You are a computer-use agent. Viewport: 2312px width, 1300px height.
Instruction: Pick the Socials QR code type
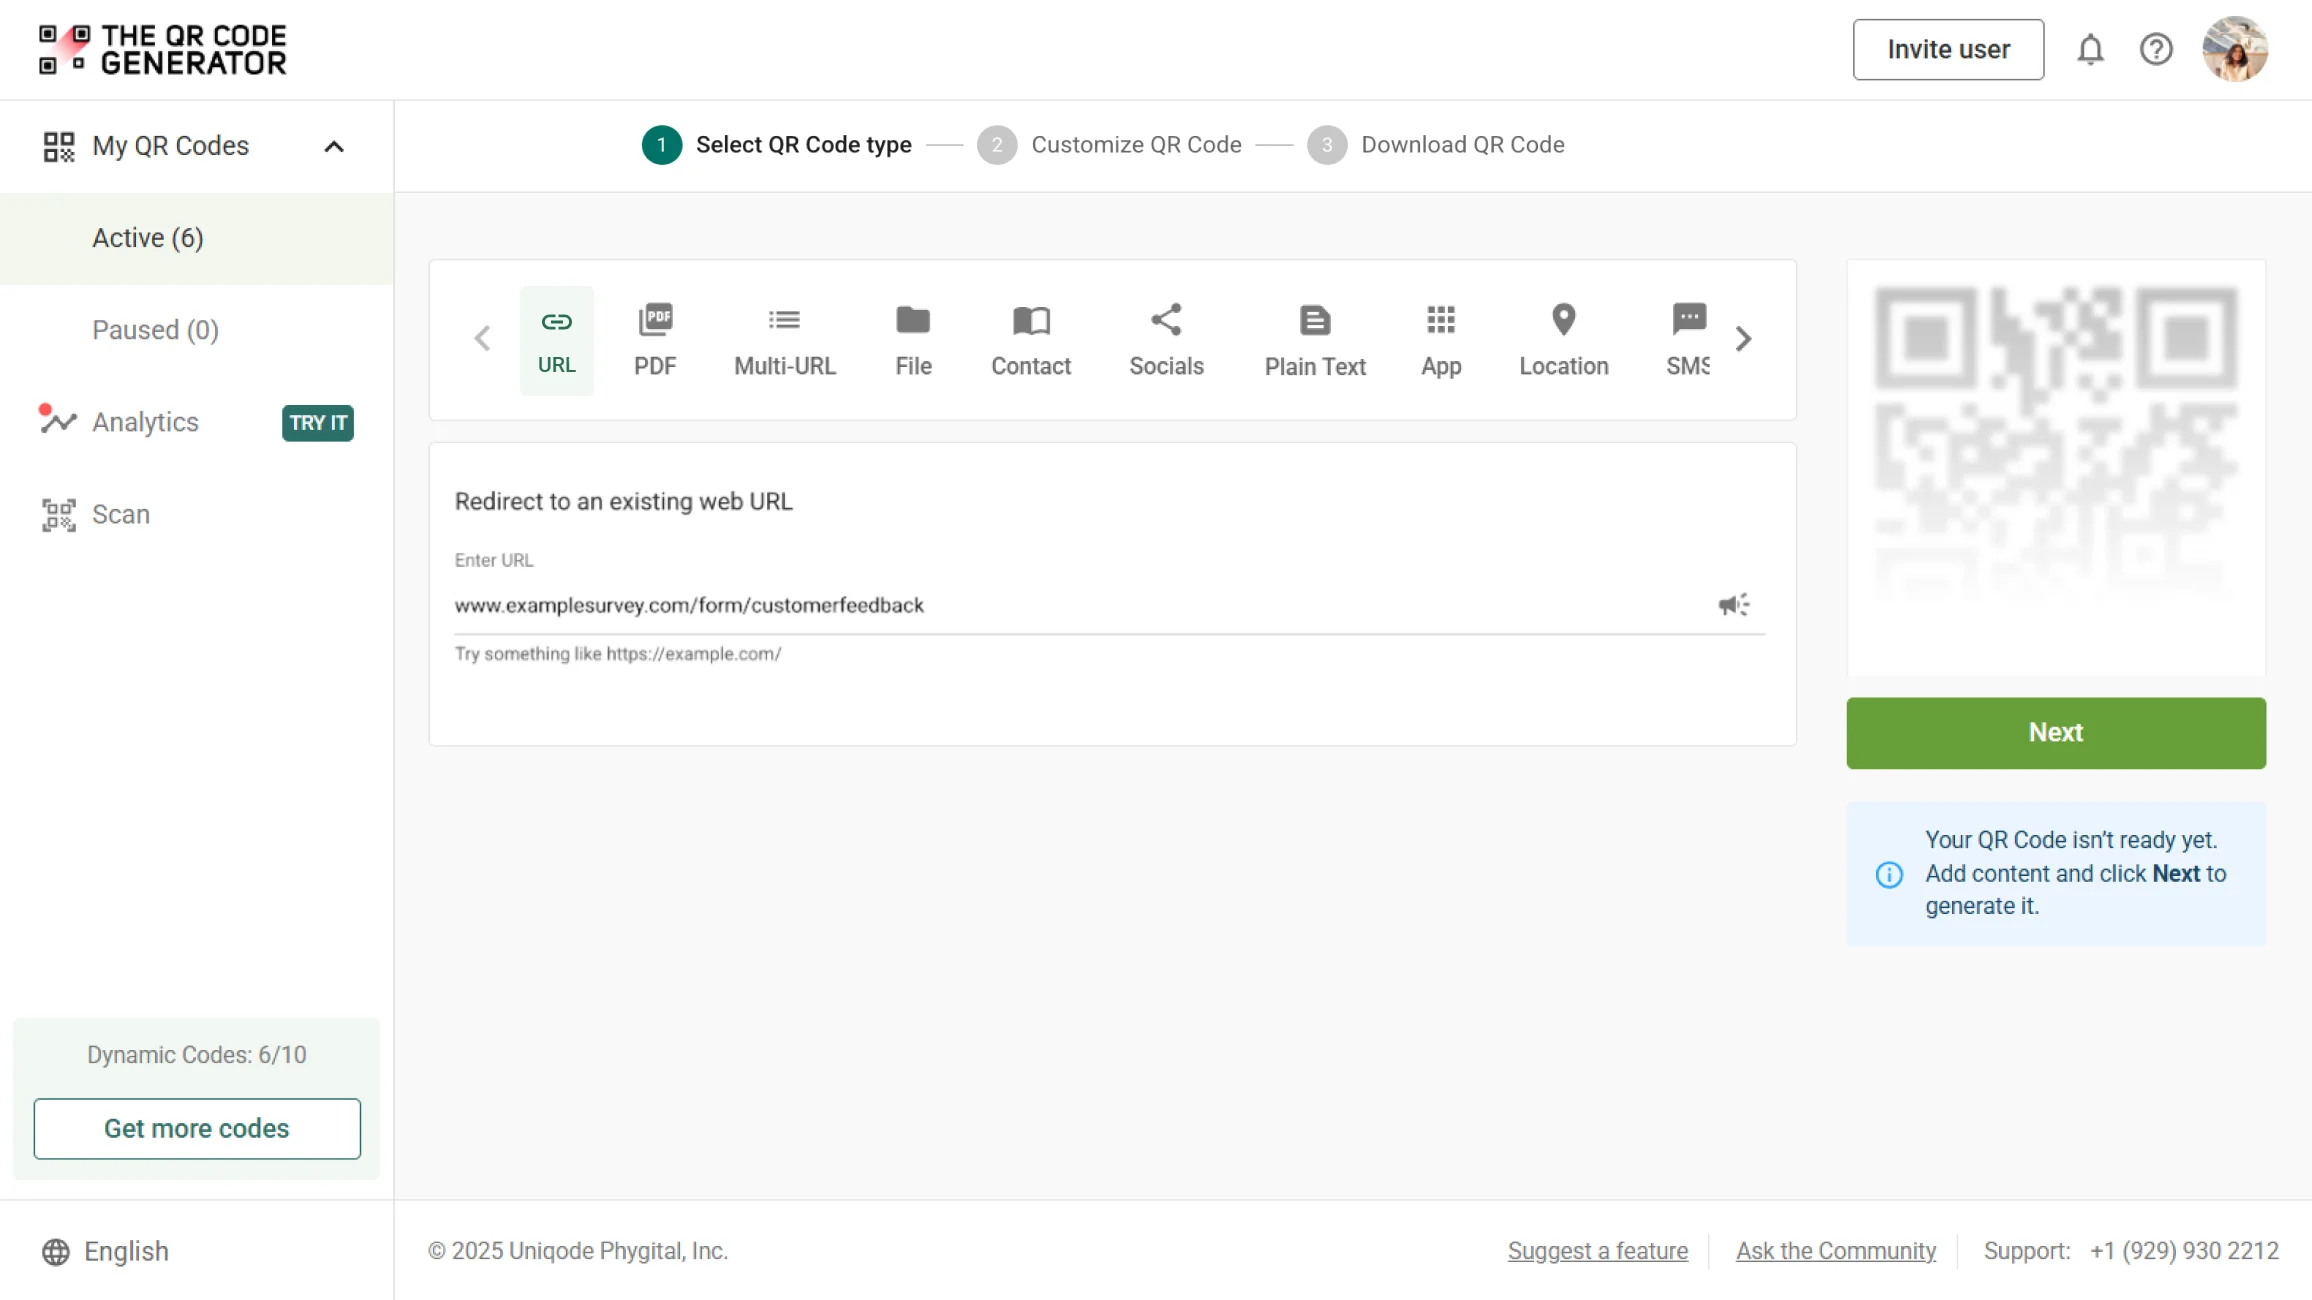1166,340
